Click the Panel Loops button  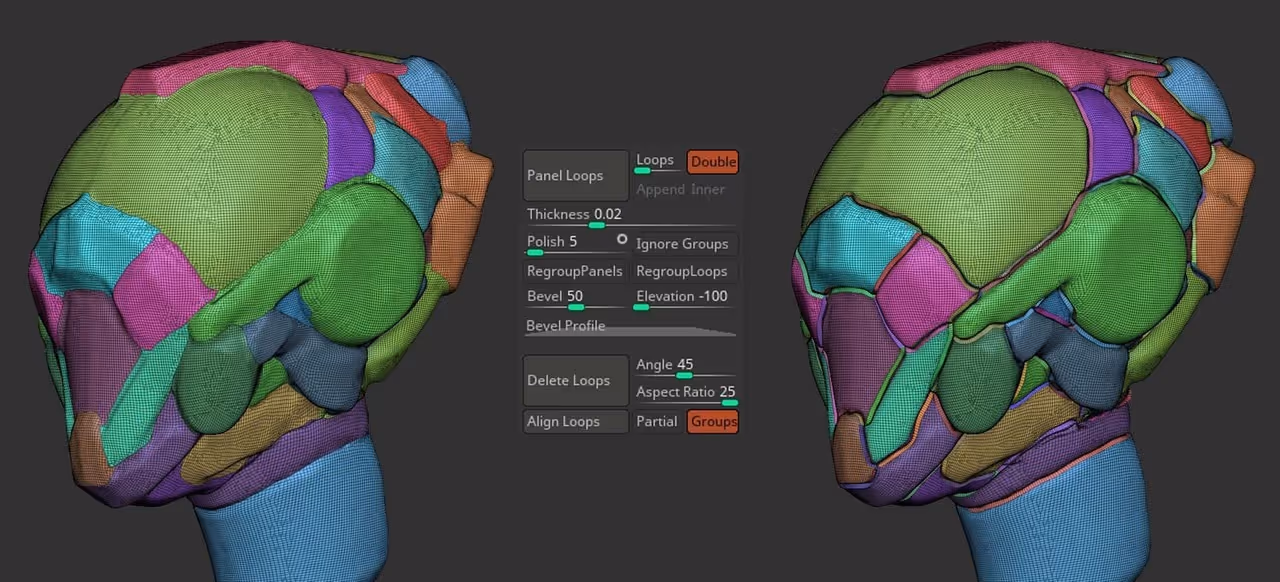coord(576,176)
